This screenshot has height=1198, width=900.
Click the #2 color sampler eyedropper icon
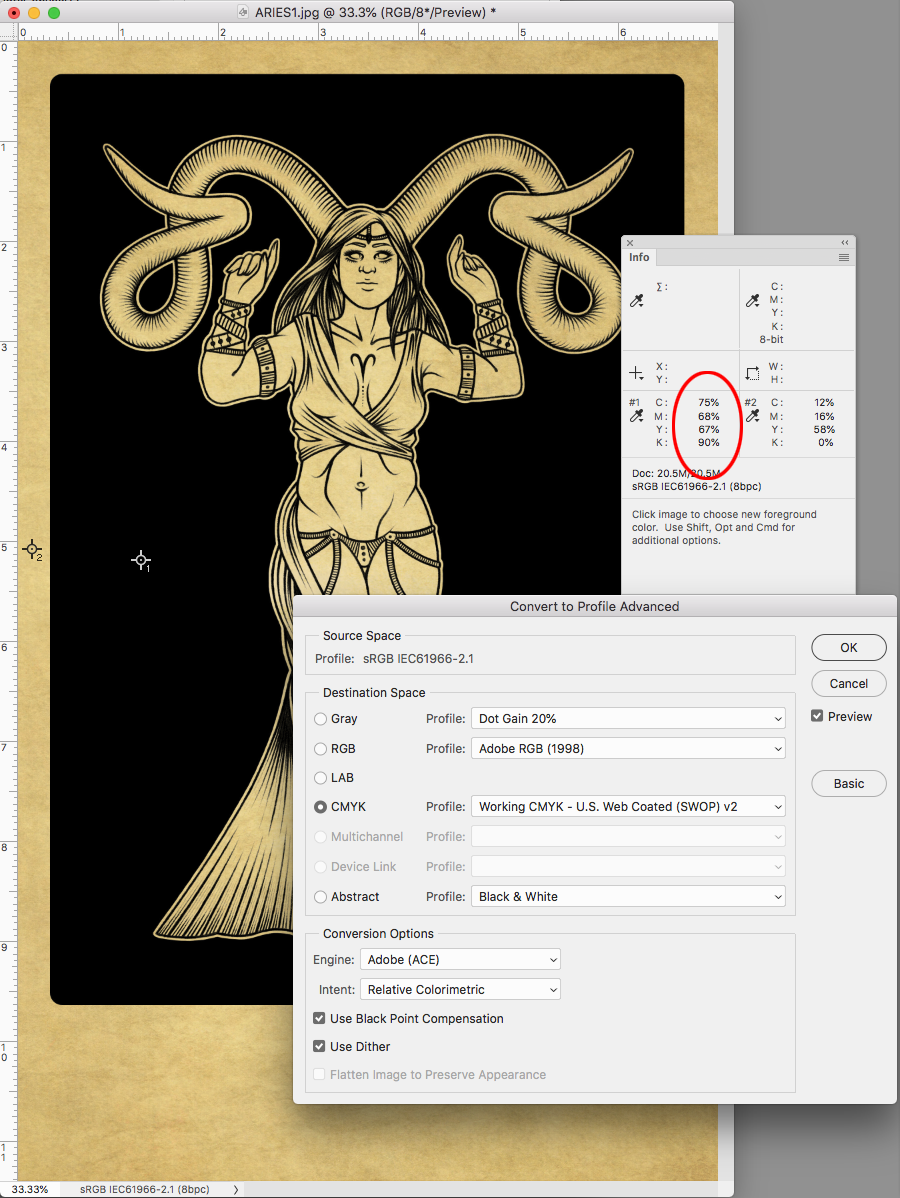[x=753, y=416]
